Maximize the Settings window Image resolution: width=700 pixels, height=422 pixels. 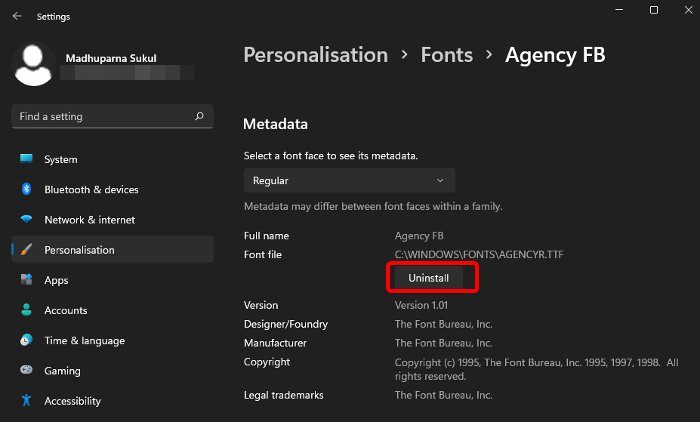(653, 10)
